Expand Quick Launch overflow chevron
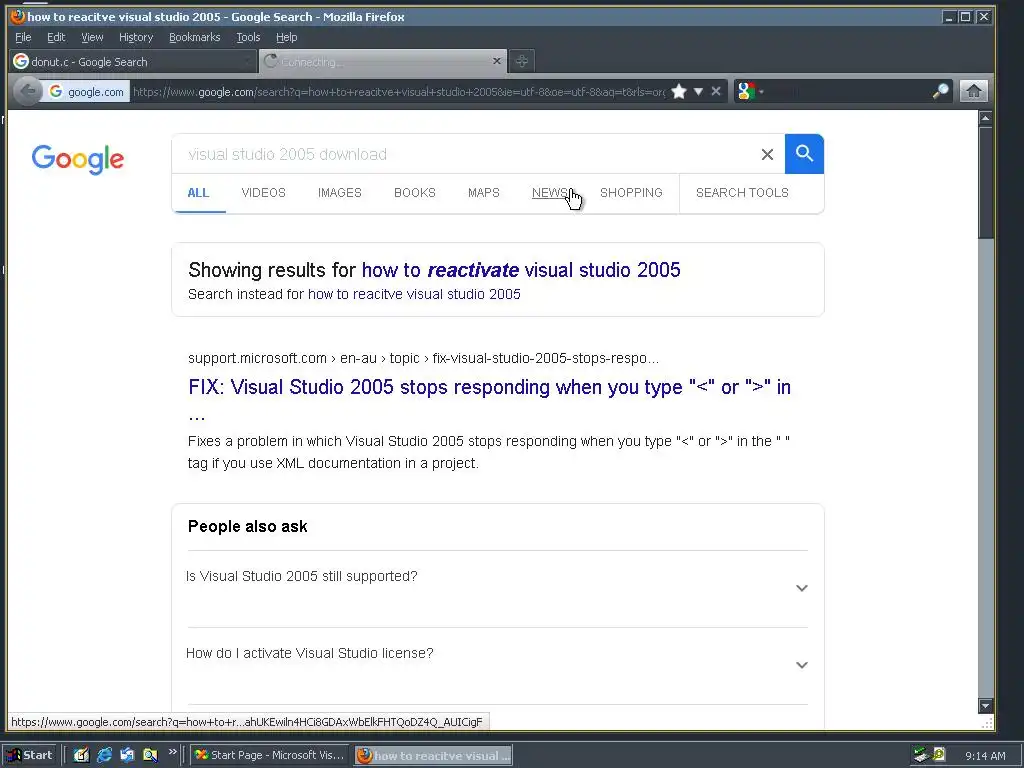The width and height of the screenshot is (1024, 768). (172, 752)
